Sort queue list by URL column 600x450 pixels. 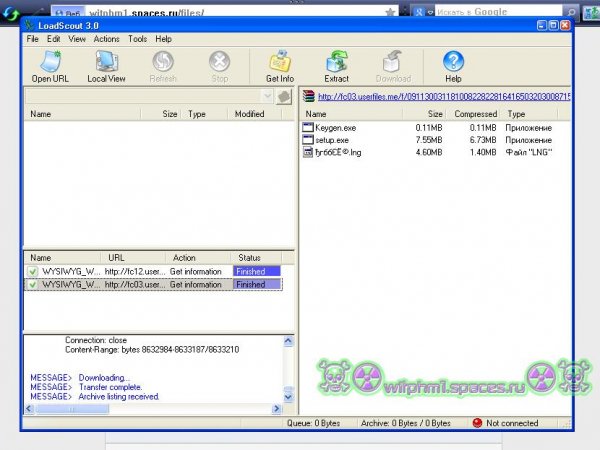tap(133, 258)
